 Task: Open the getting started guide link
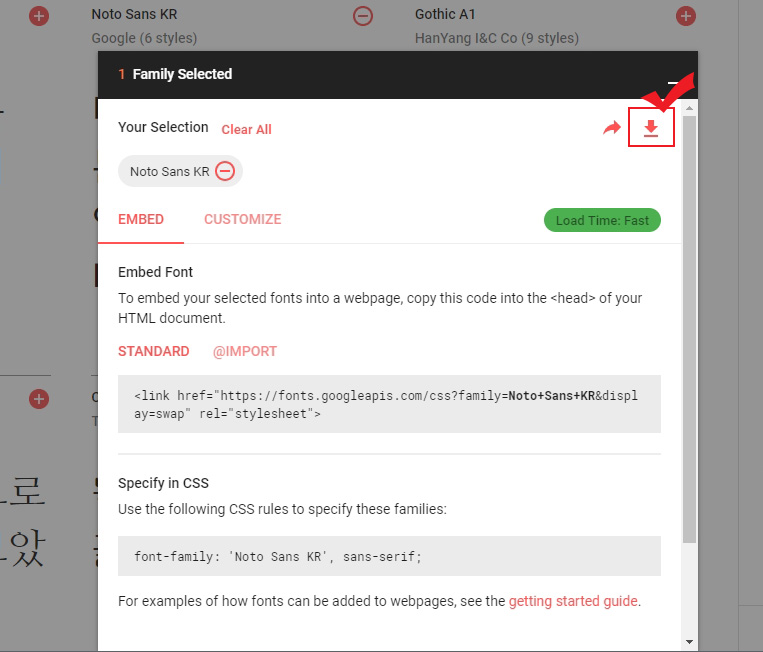[573, 601]
